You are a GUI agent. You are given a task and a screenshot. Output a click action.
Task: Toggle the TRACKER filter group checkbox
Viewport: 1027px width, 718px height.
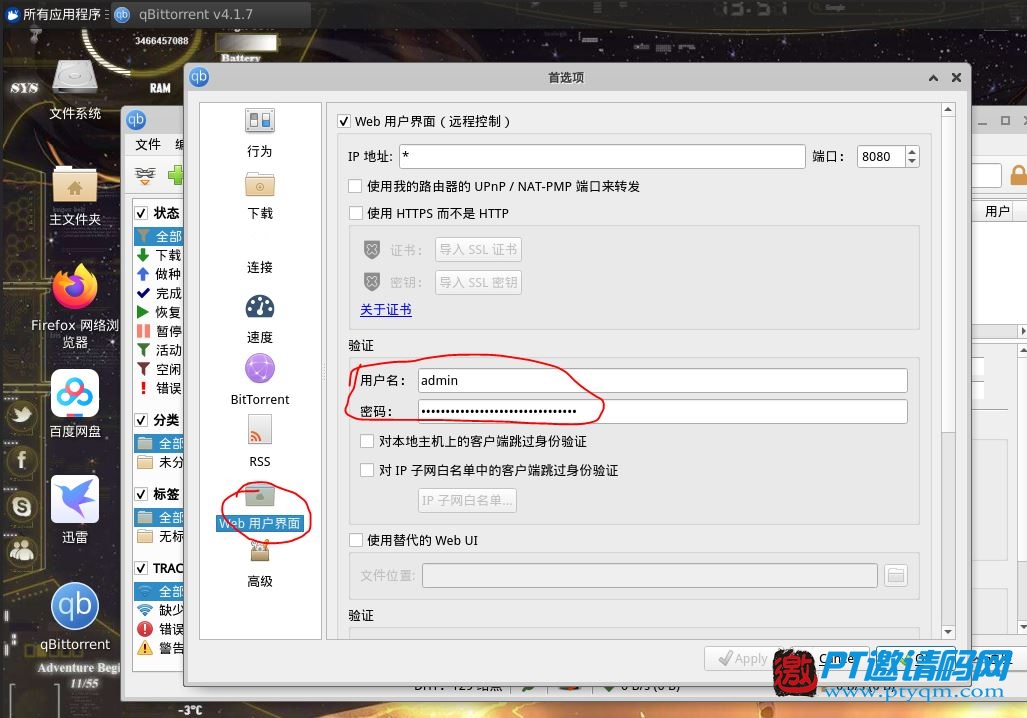141,568
